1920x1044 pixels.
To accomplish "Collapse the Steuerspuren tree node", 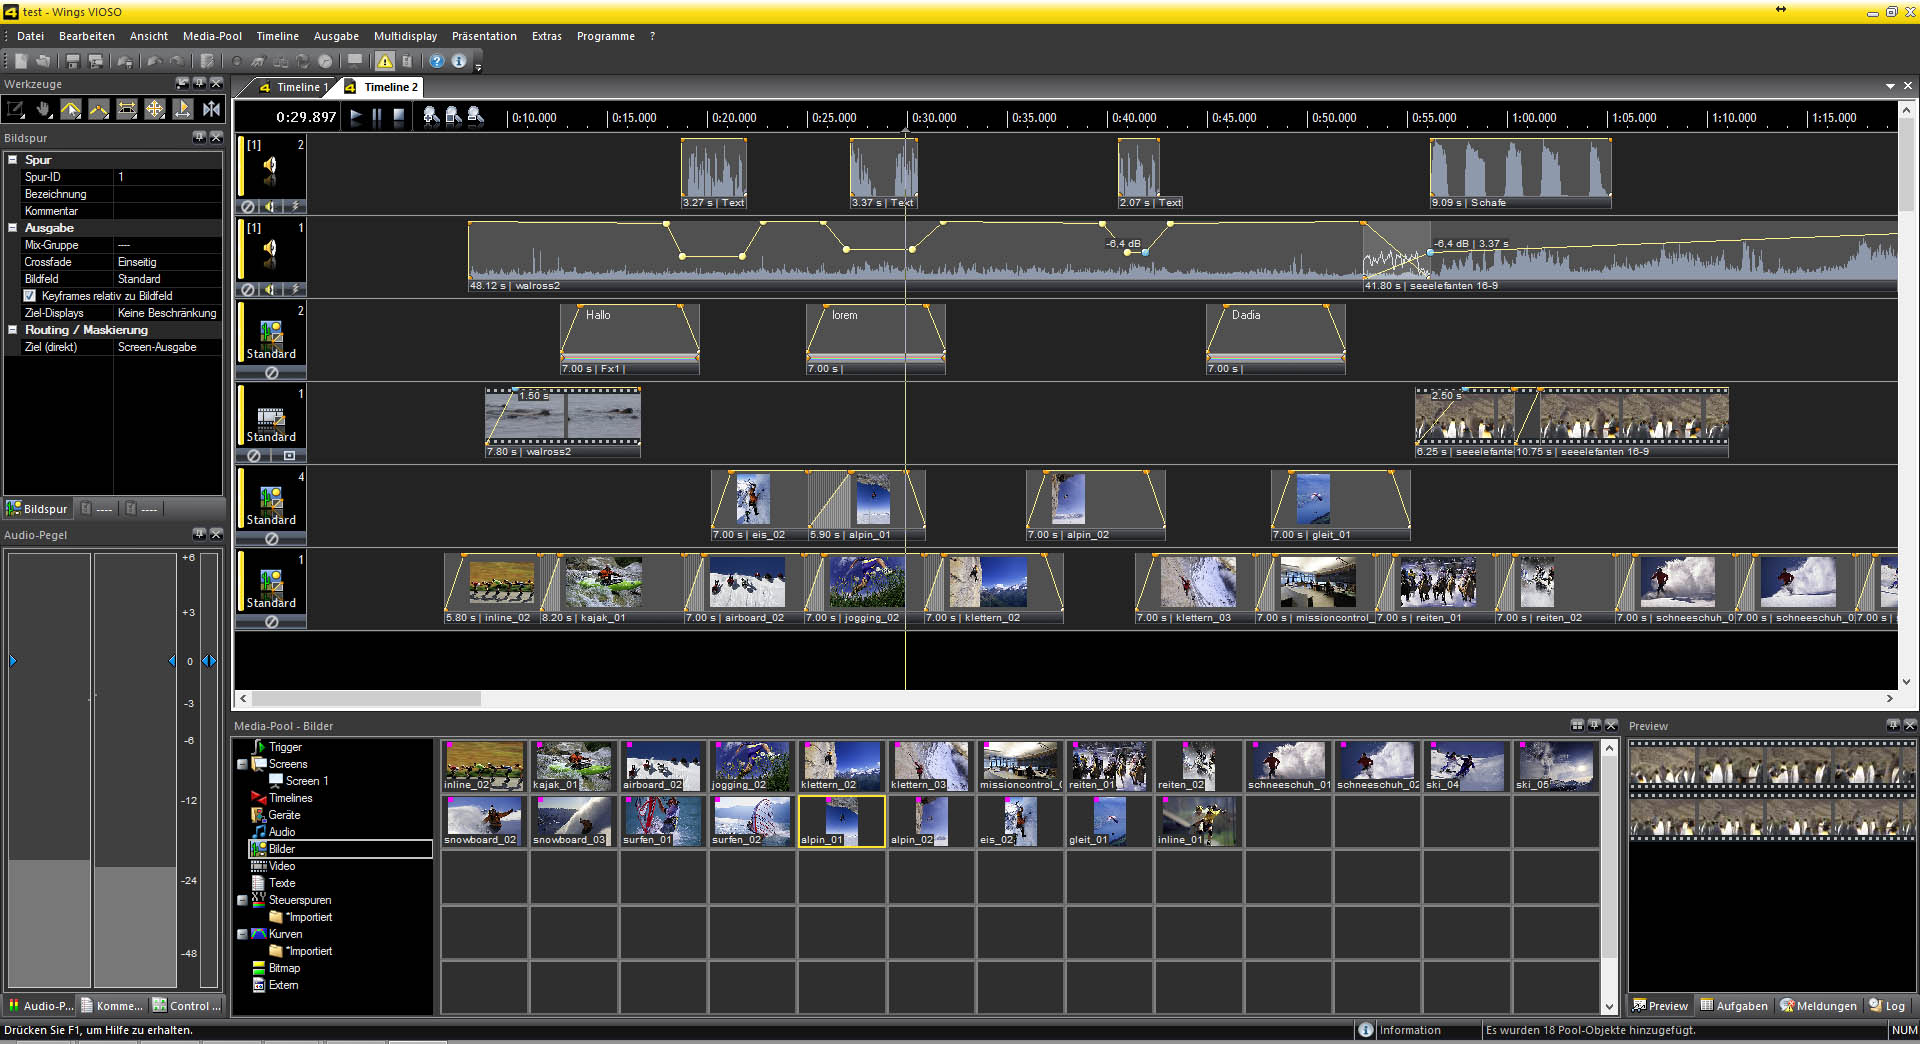I will 242,900.
